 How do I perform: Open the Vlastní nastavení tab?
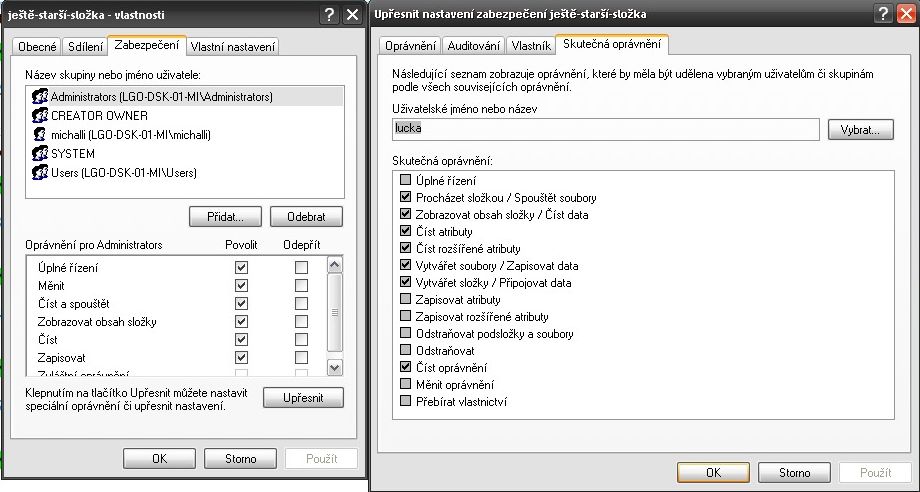(x=233, y=46)
